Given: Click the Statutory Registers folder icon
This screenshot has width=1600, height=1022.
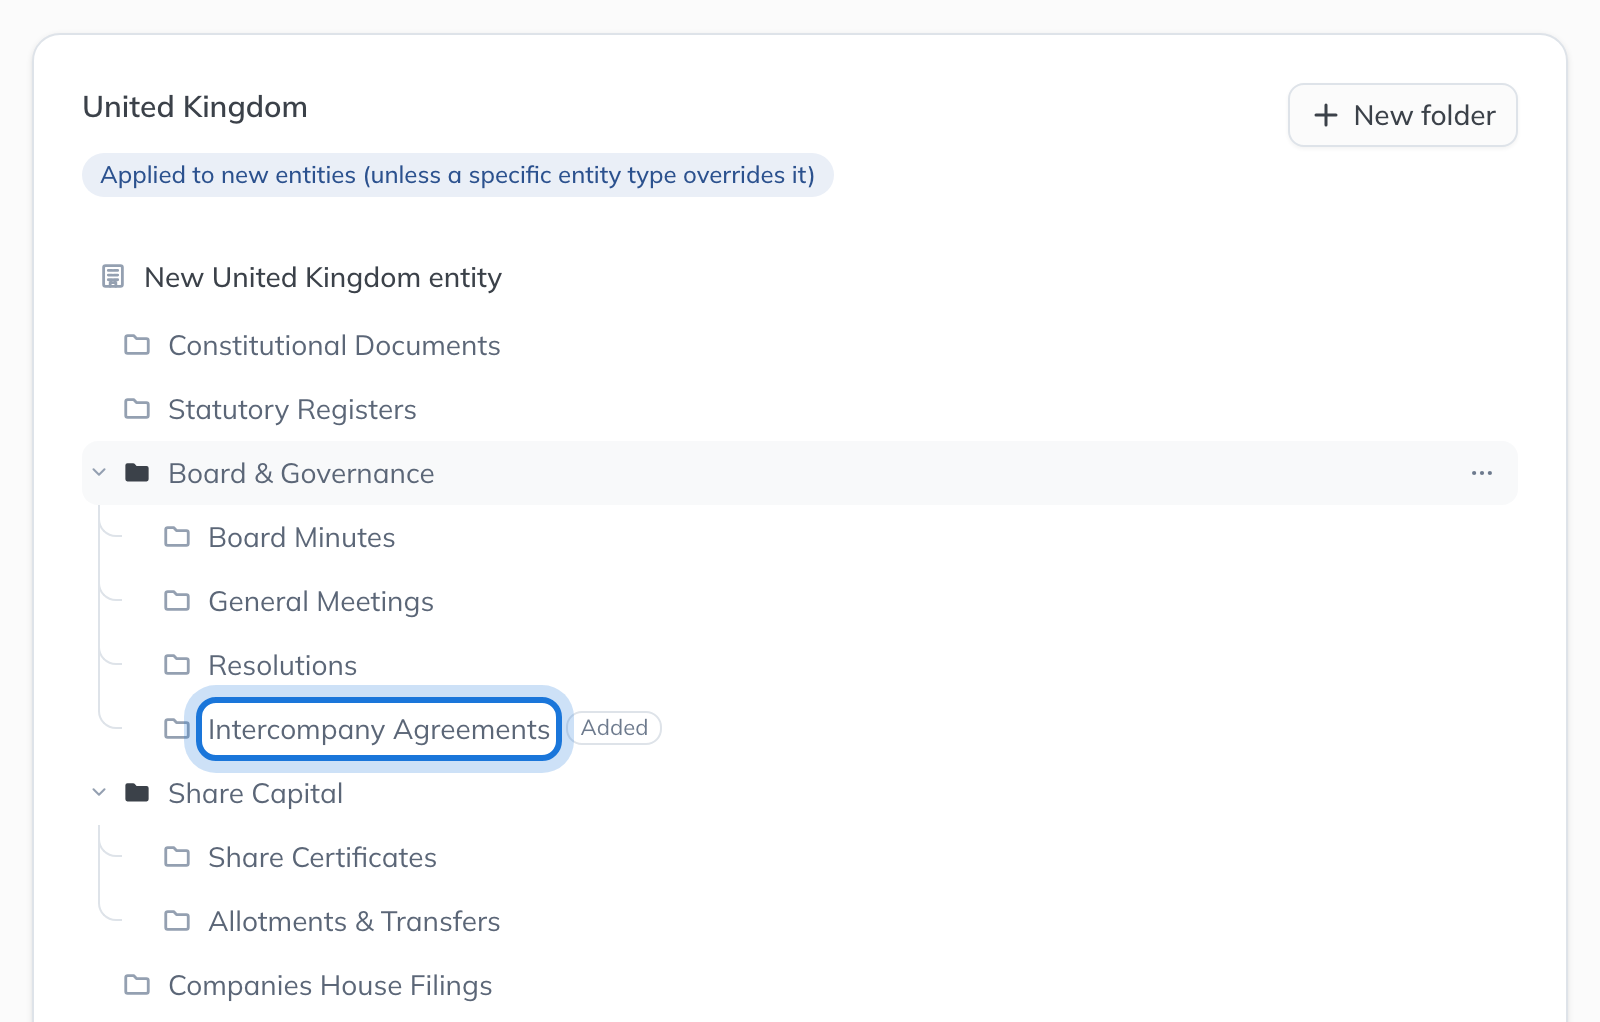Looking at the screenshot, I should point(137,409).
